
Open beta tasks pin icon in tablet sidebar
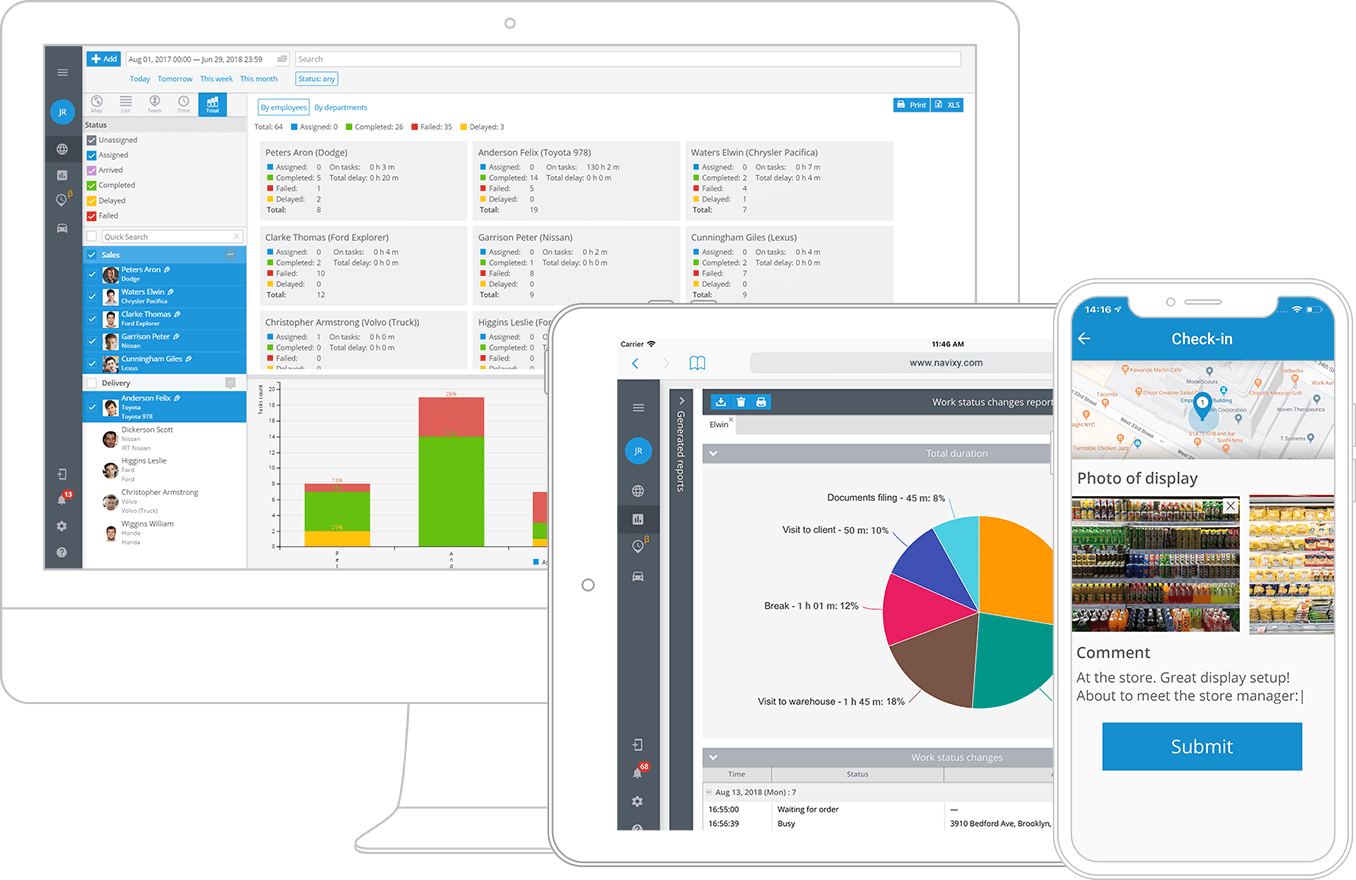tap(640, 546)
